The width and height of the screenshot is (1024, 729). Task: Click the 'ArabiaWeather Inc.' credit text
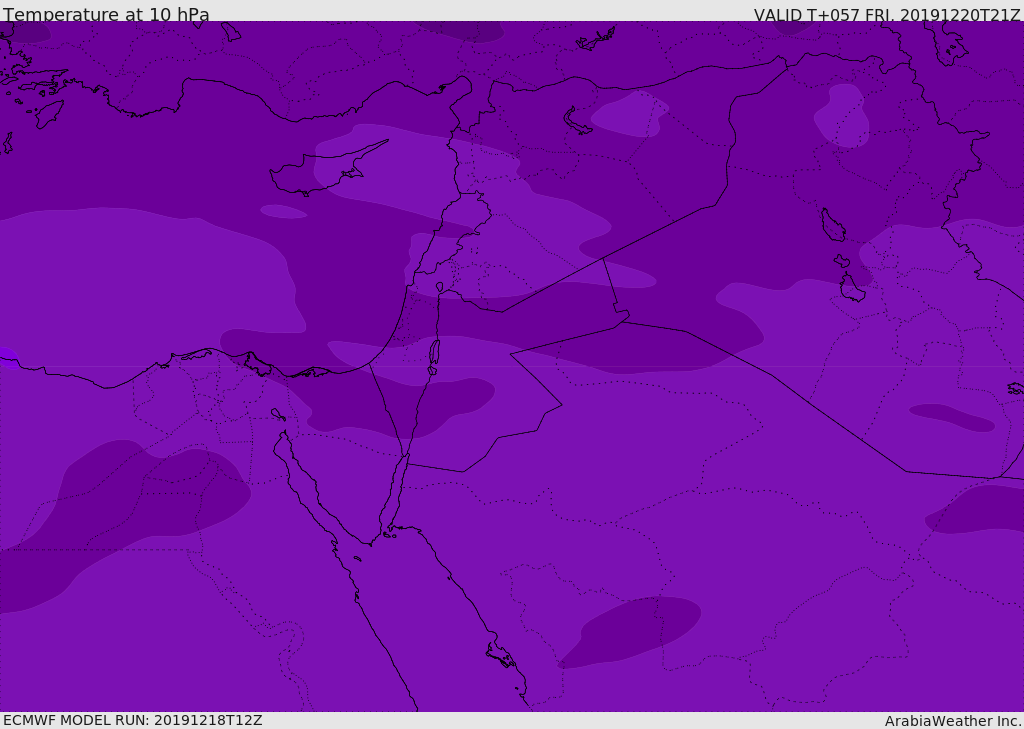click(x=953, y=721)
